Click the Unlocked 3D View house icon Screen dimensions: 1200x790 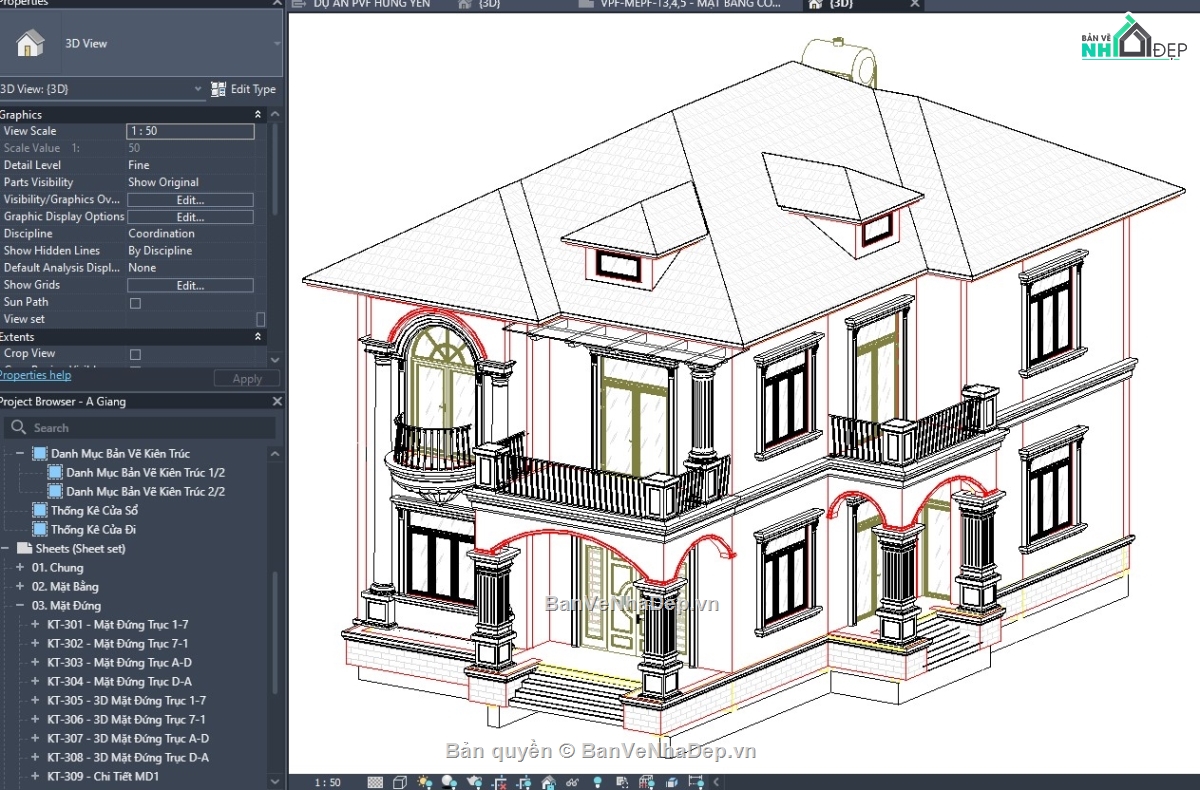[x=548, y=782]
